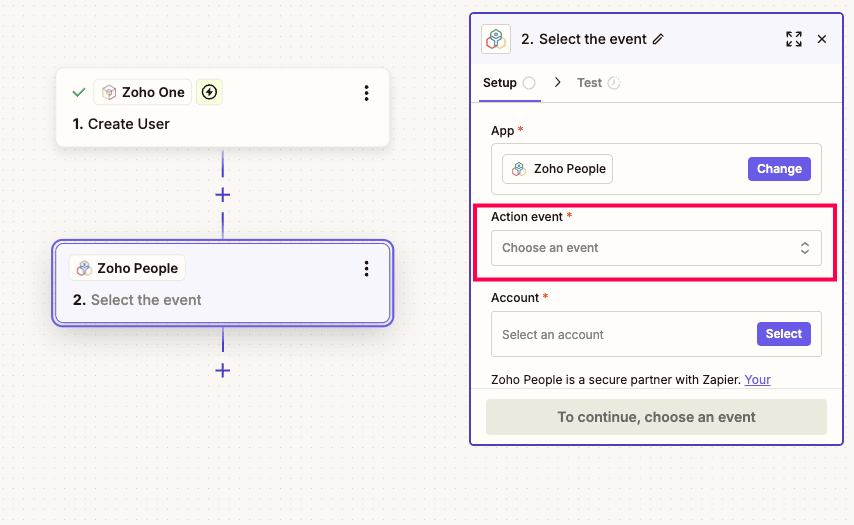Expand the step editor panel to full screen

click(794, 39)
